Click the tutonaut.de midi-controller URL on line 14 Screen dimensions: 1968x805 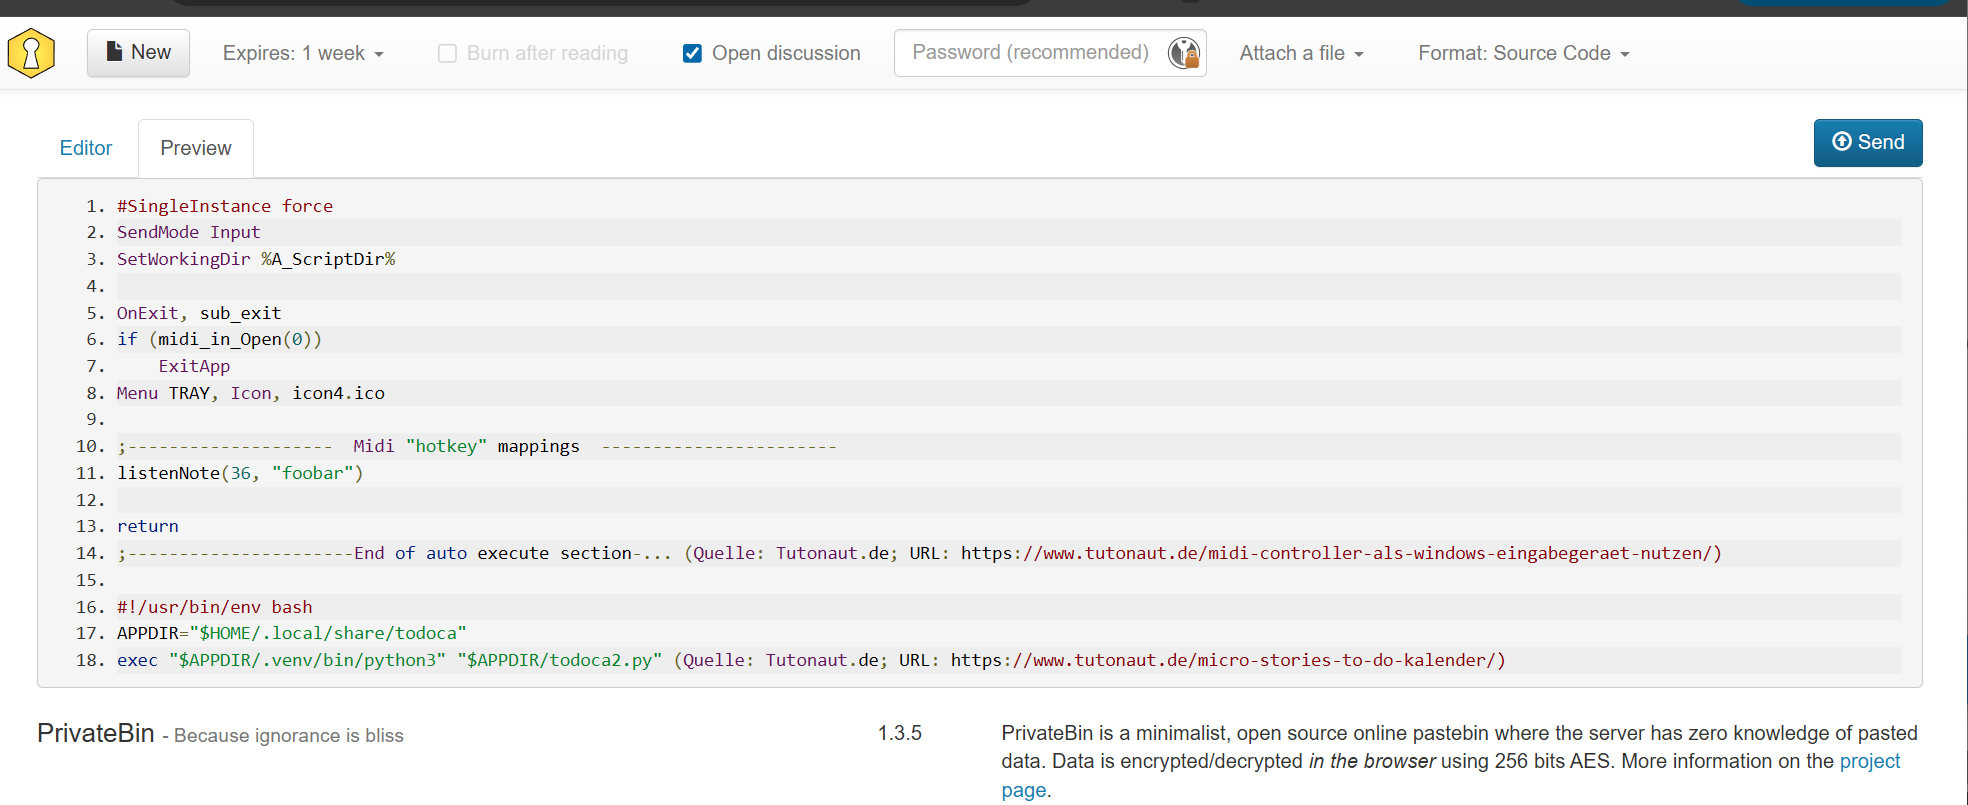[x=1340, y=553]
